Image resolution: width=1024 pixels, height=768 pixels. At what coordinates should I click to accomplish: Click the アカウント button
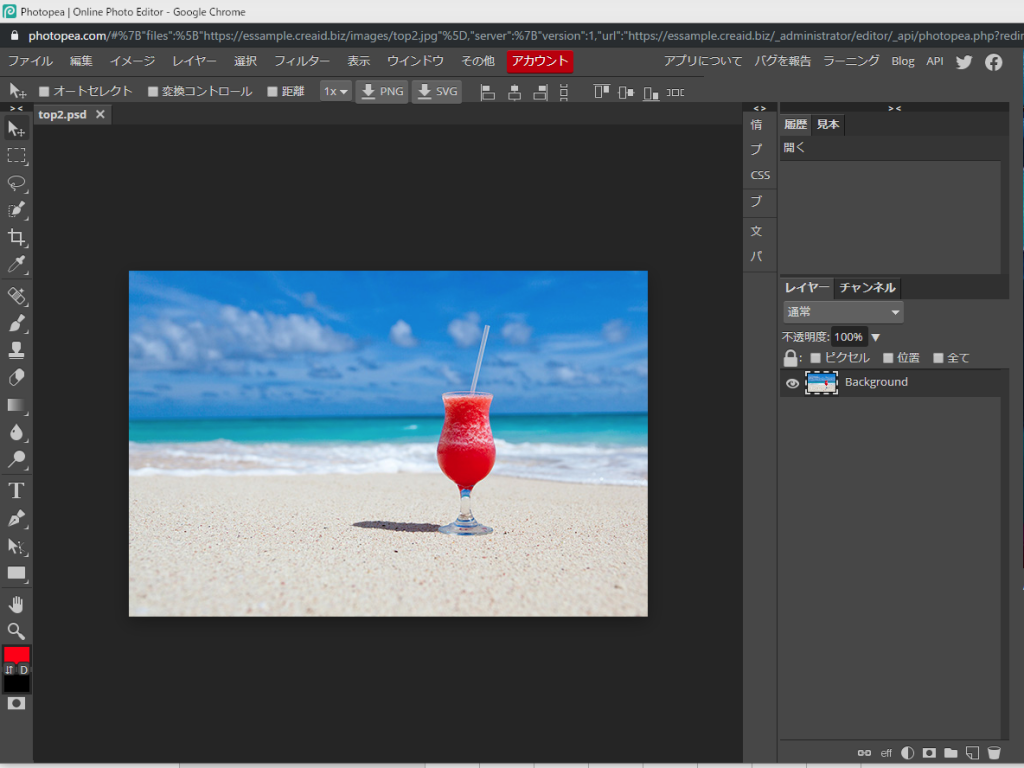pos(539,61)
